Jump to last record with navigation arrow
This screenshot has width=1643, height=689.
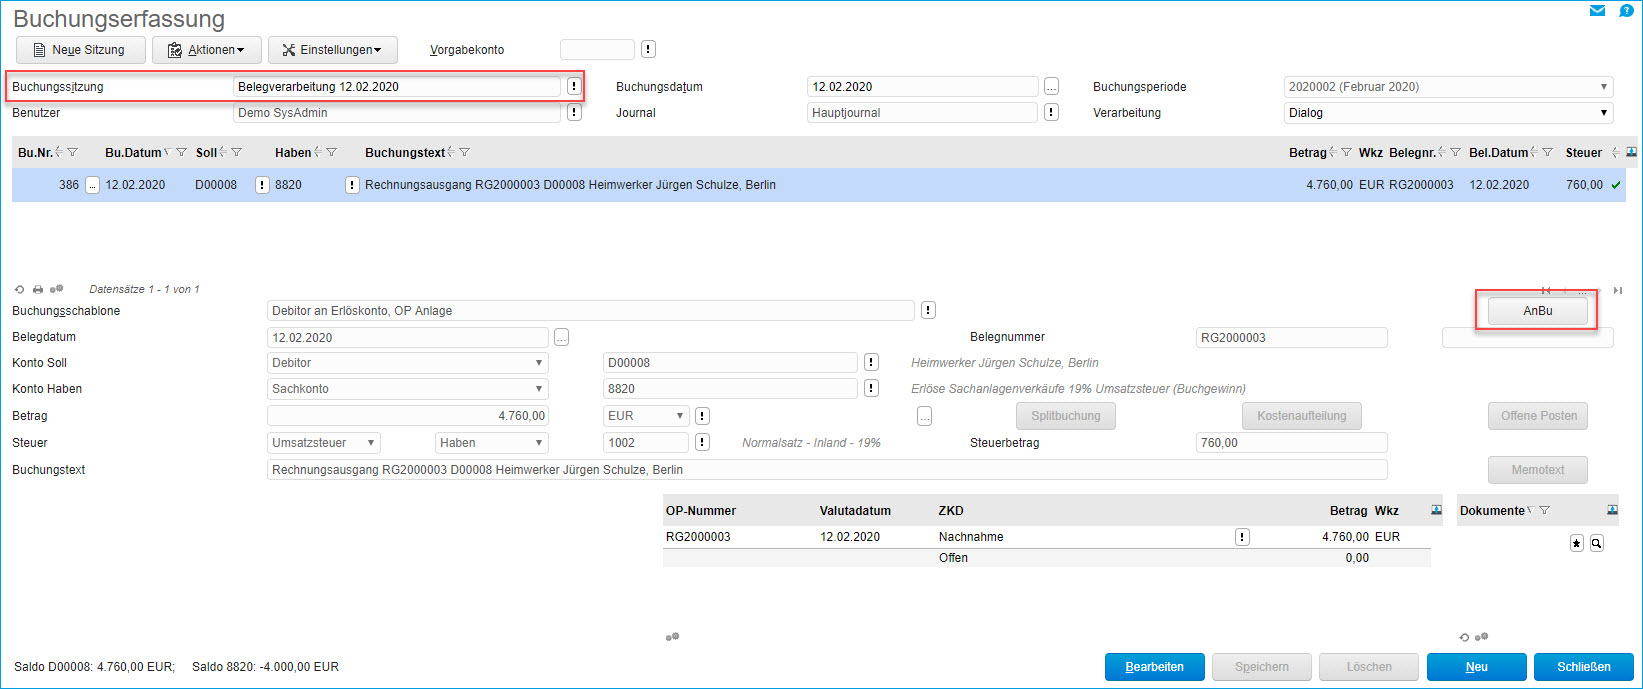coord(1617,290)
